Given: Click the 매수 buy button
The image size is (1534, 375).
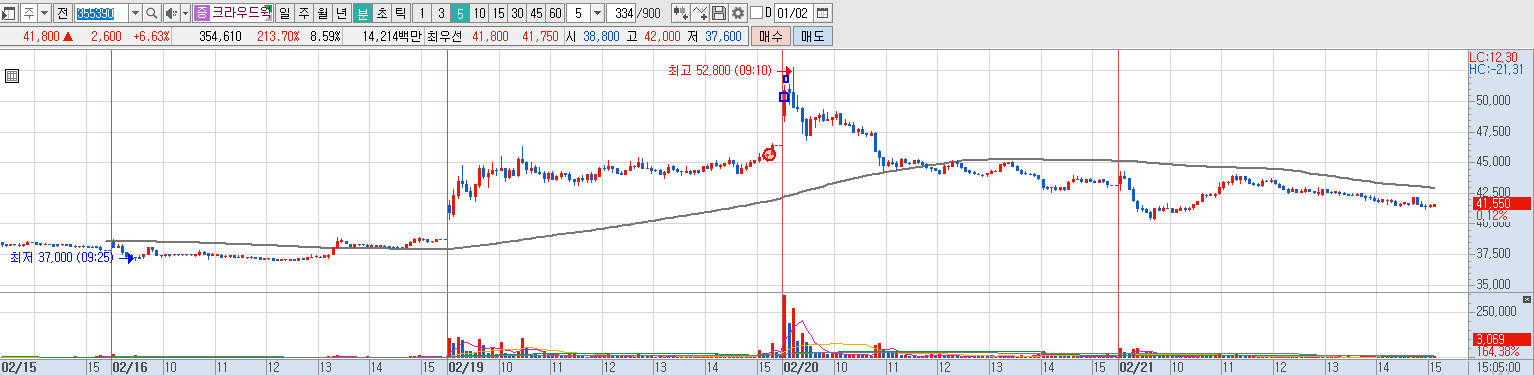Looking at the screenshot, I should coord(770,36).
